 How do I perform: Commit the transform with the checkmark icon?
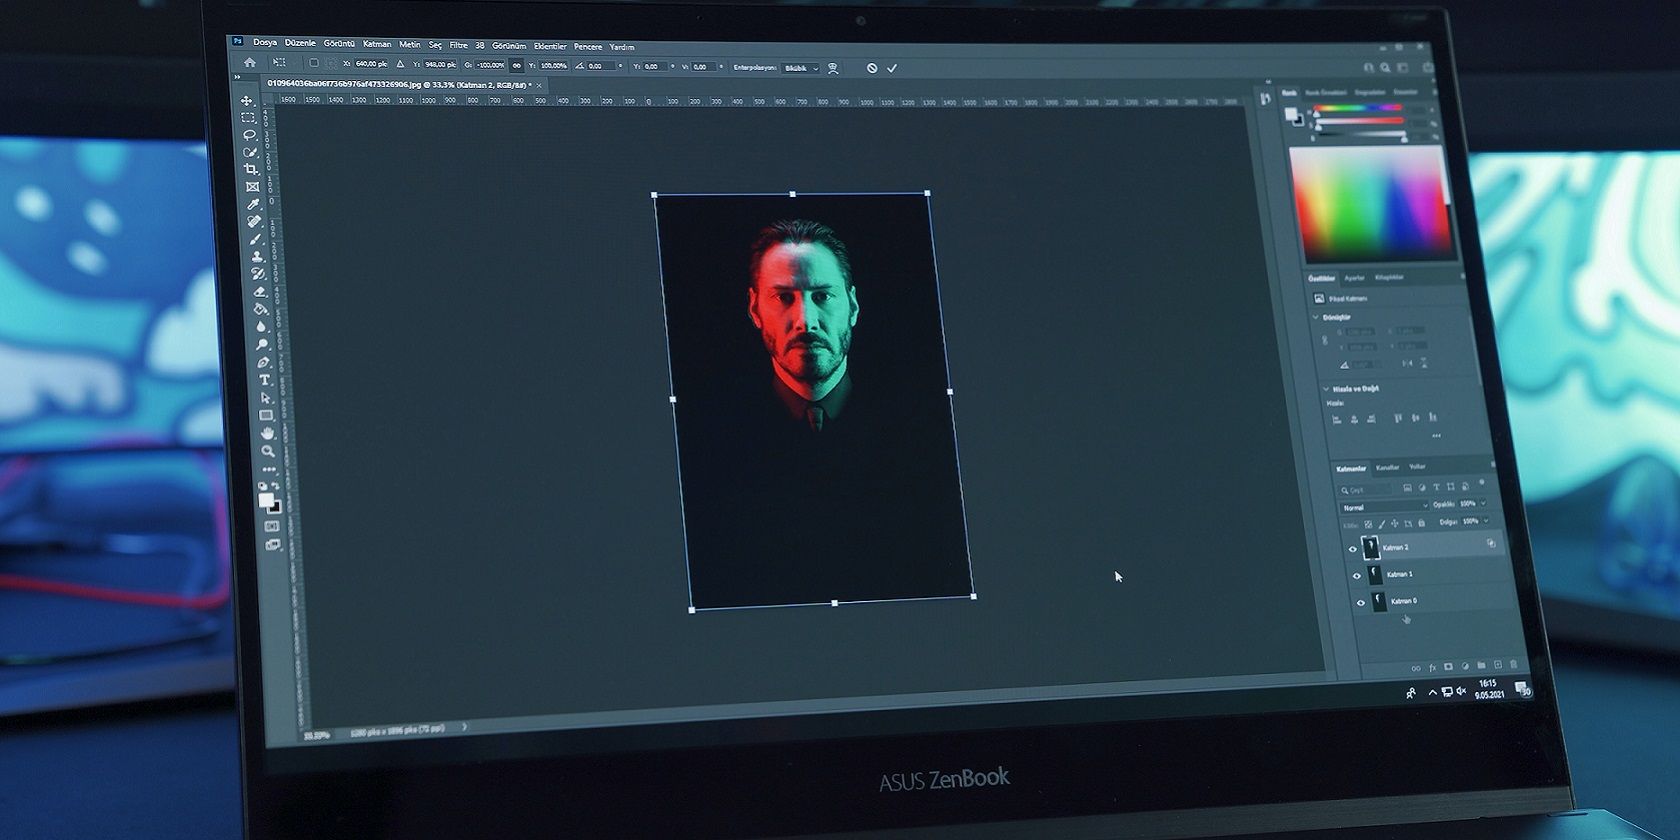tap(892, 68)
